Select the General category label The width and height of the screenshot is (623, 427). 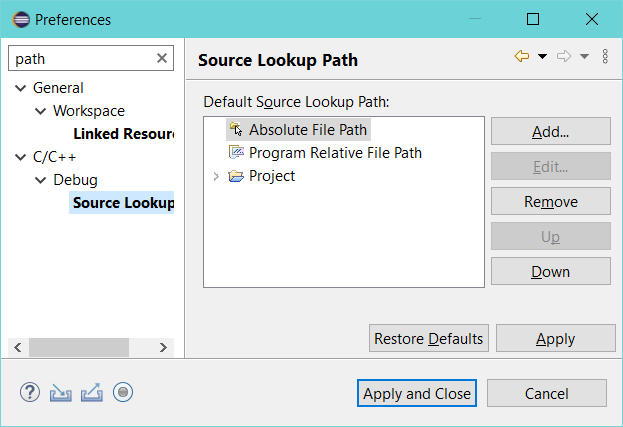coord(58,88)
